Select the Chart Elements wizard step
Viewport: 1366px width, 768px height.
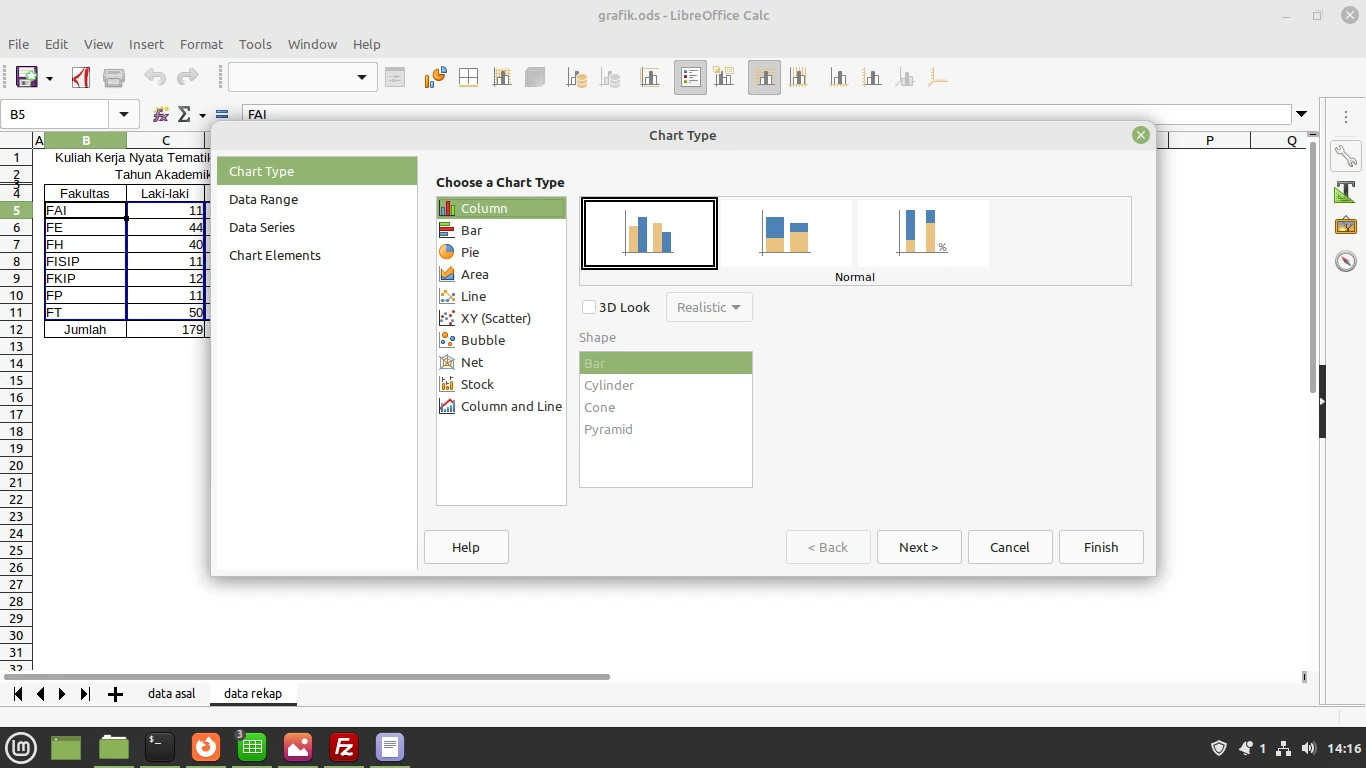[x=317, y=255]
